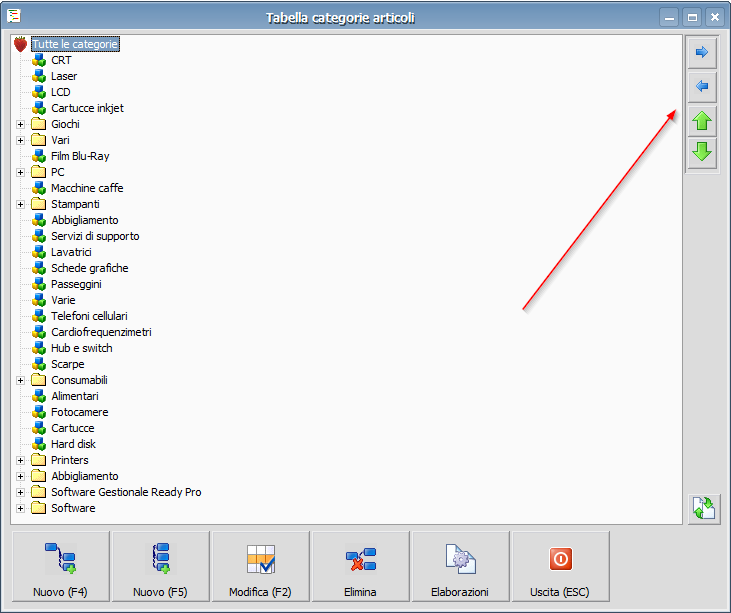Viewport: 731px width, 613px height.
Task: Click the Consumabili folder icon
Action: (39, 380)
